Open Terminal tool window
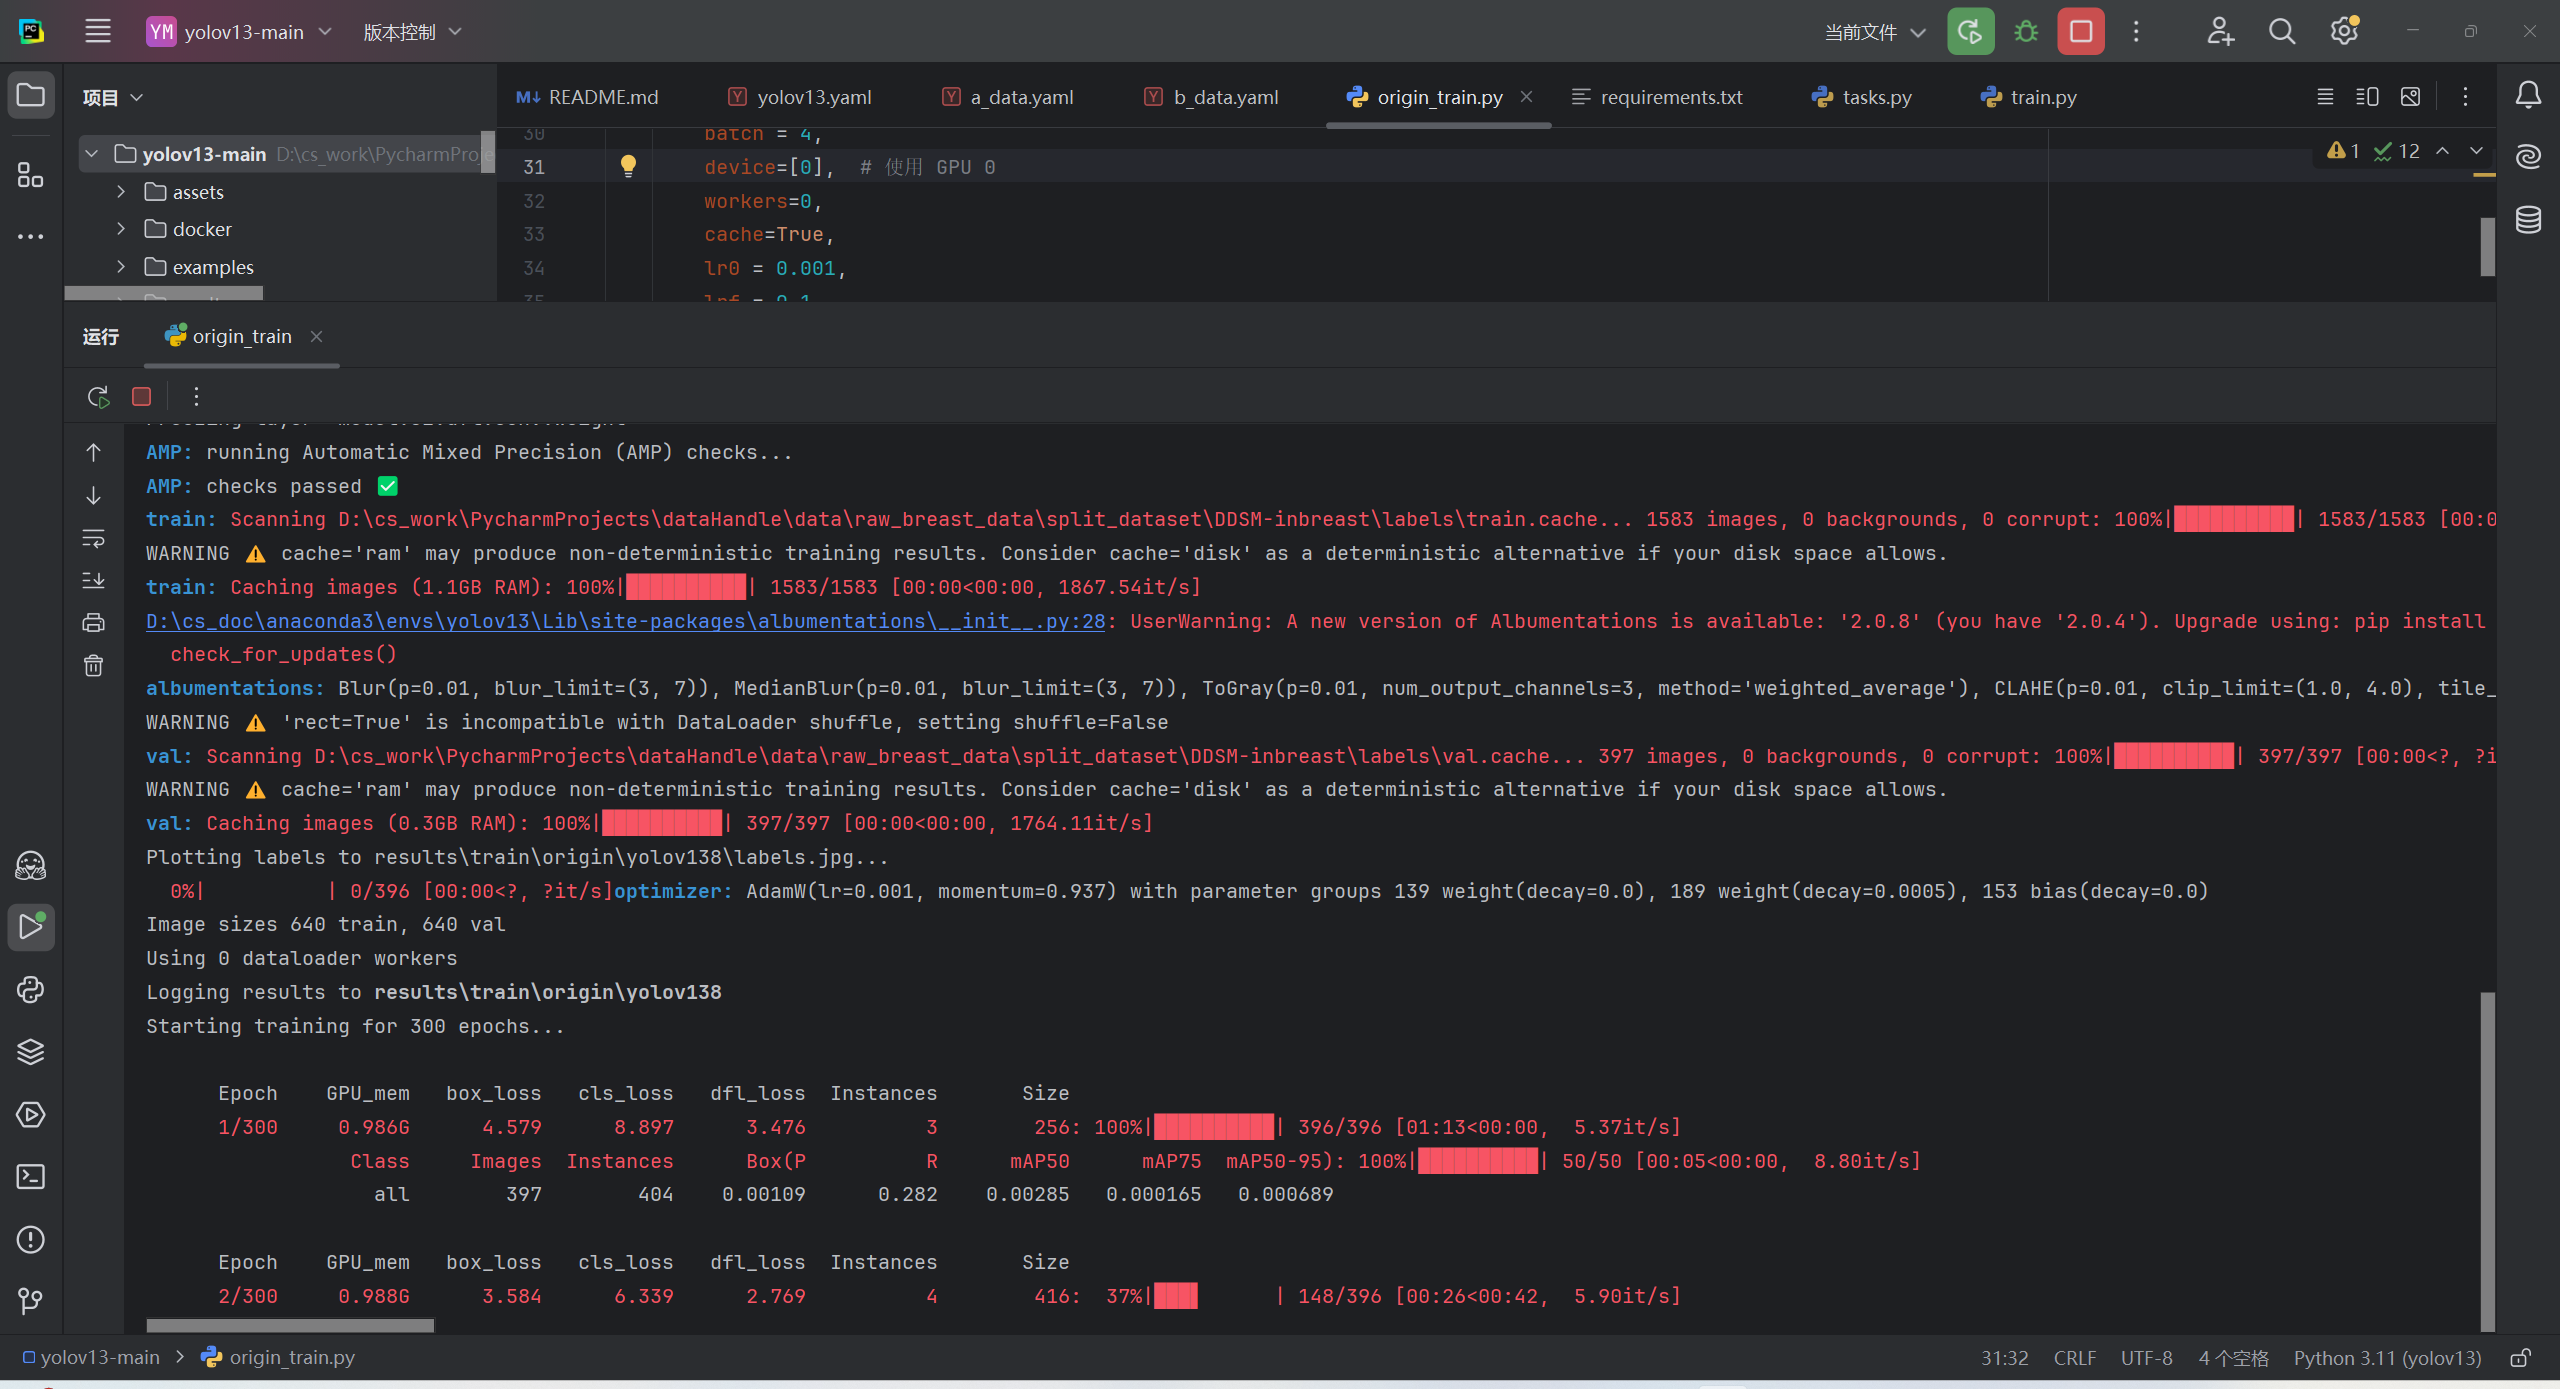 (x=31, y=1177)
